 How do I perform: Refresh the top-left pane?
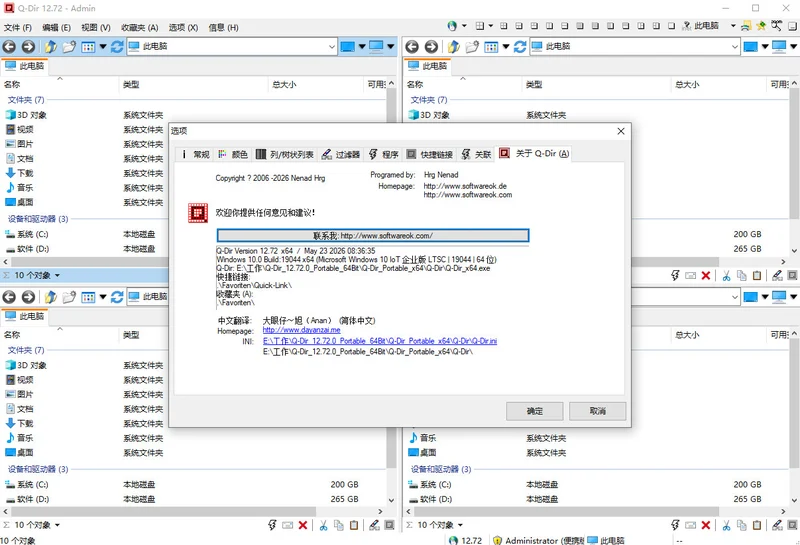pyautogui.click(x=117, y=47)
